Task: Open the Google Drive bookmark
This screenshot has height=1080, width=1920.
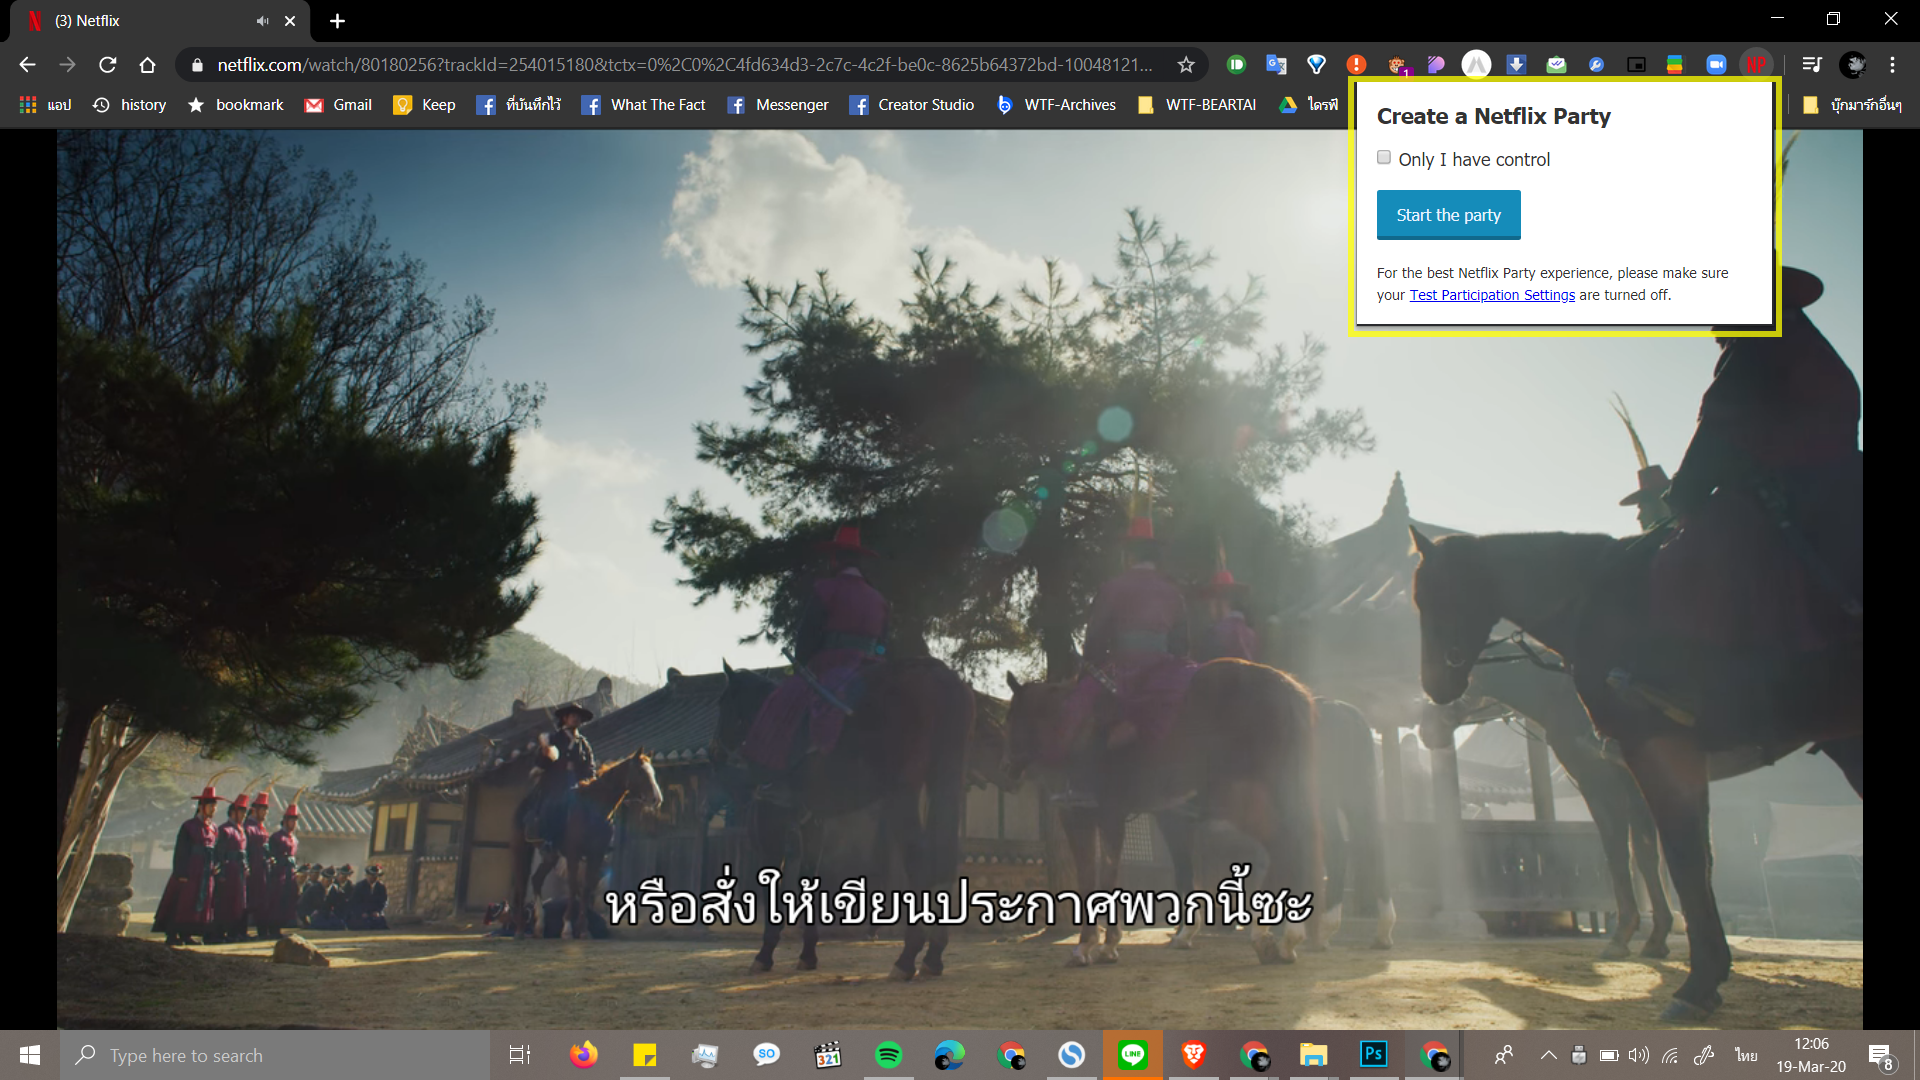Action: click(1308, 105)
